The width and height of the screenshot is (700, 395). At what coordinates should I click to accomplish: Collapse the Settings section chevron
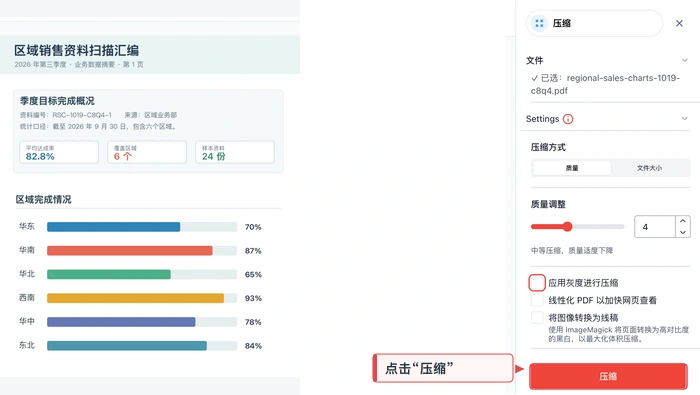[x=684, y=119]
